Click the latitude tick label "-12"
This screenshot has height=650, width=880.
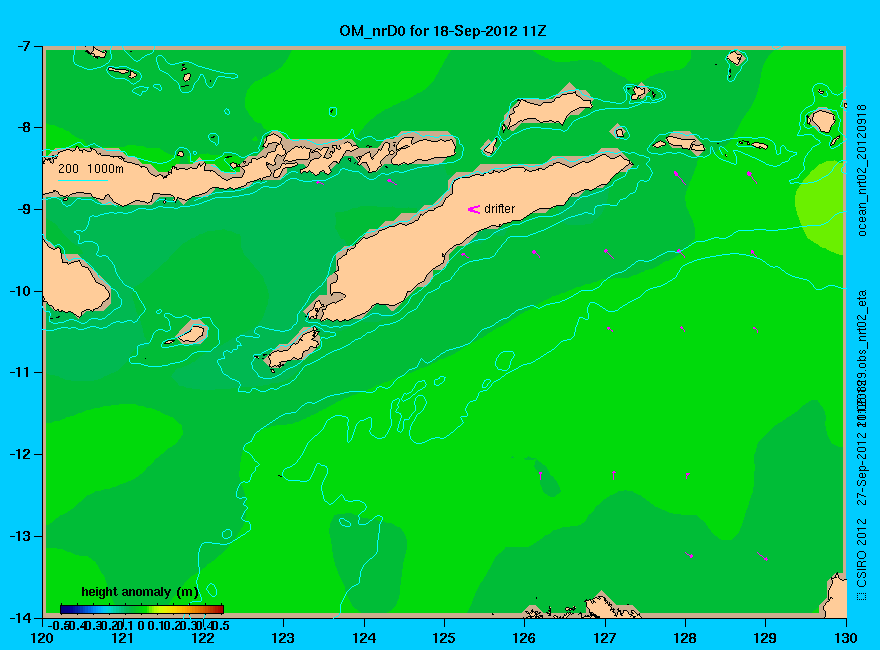(x=19, y=454)
